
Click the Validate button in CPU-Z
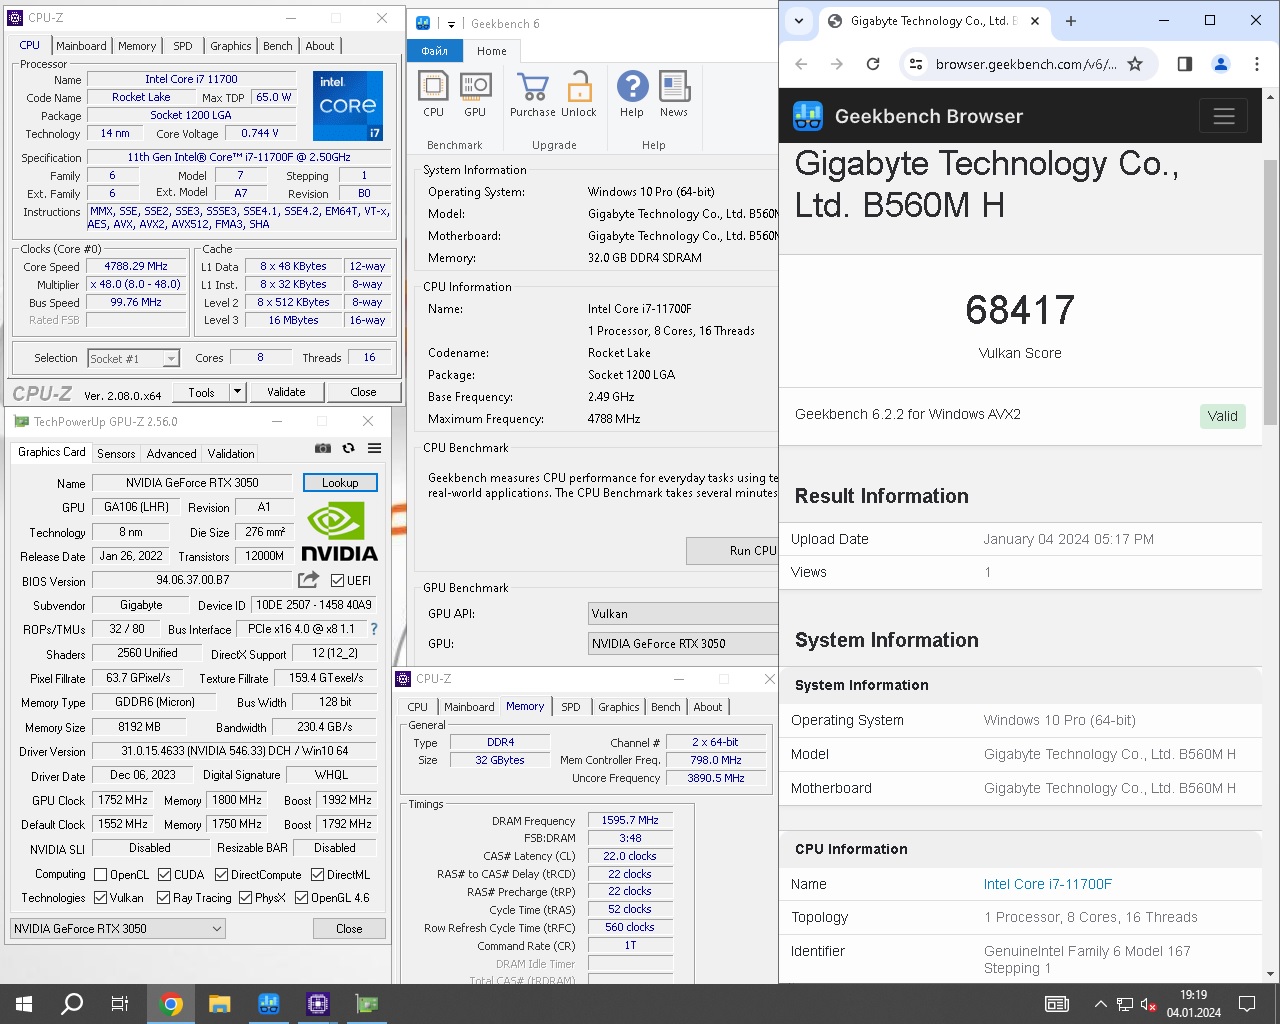(x=286, y=392)
